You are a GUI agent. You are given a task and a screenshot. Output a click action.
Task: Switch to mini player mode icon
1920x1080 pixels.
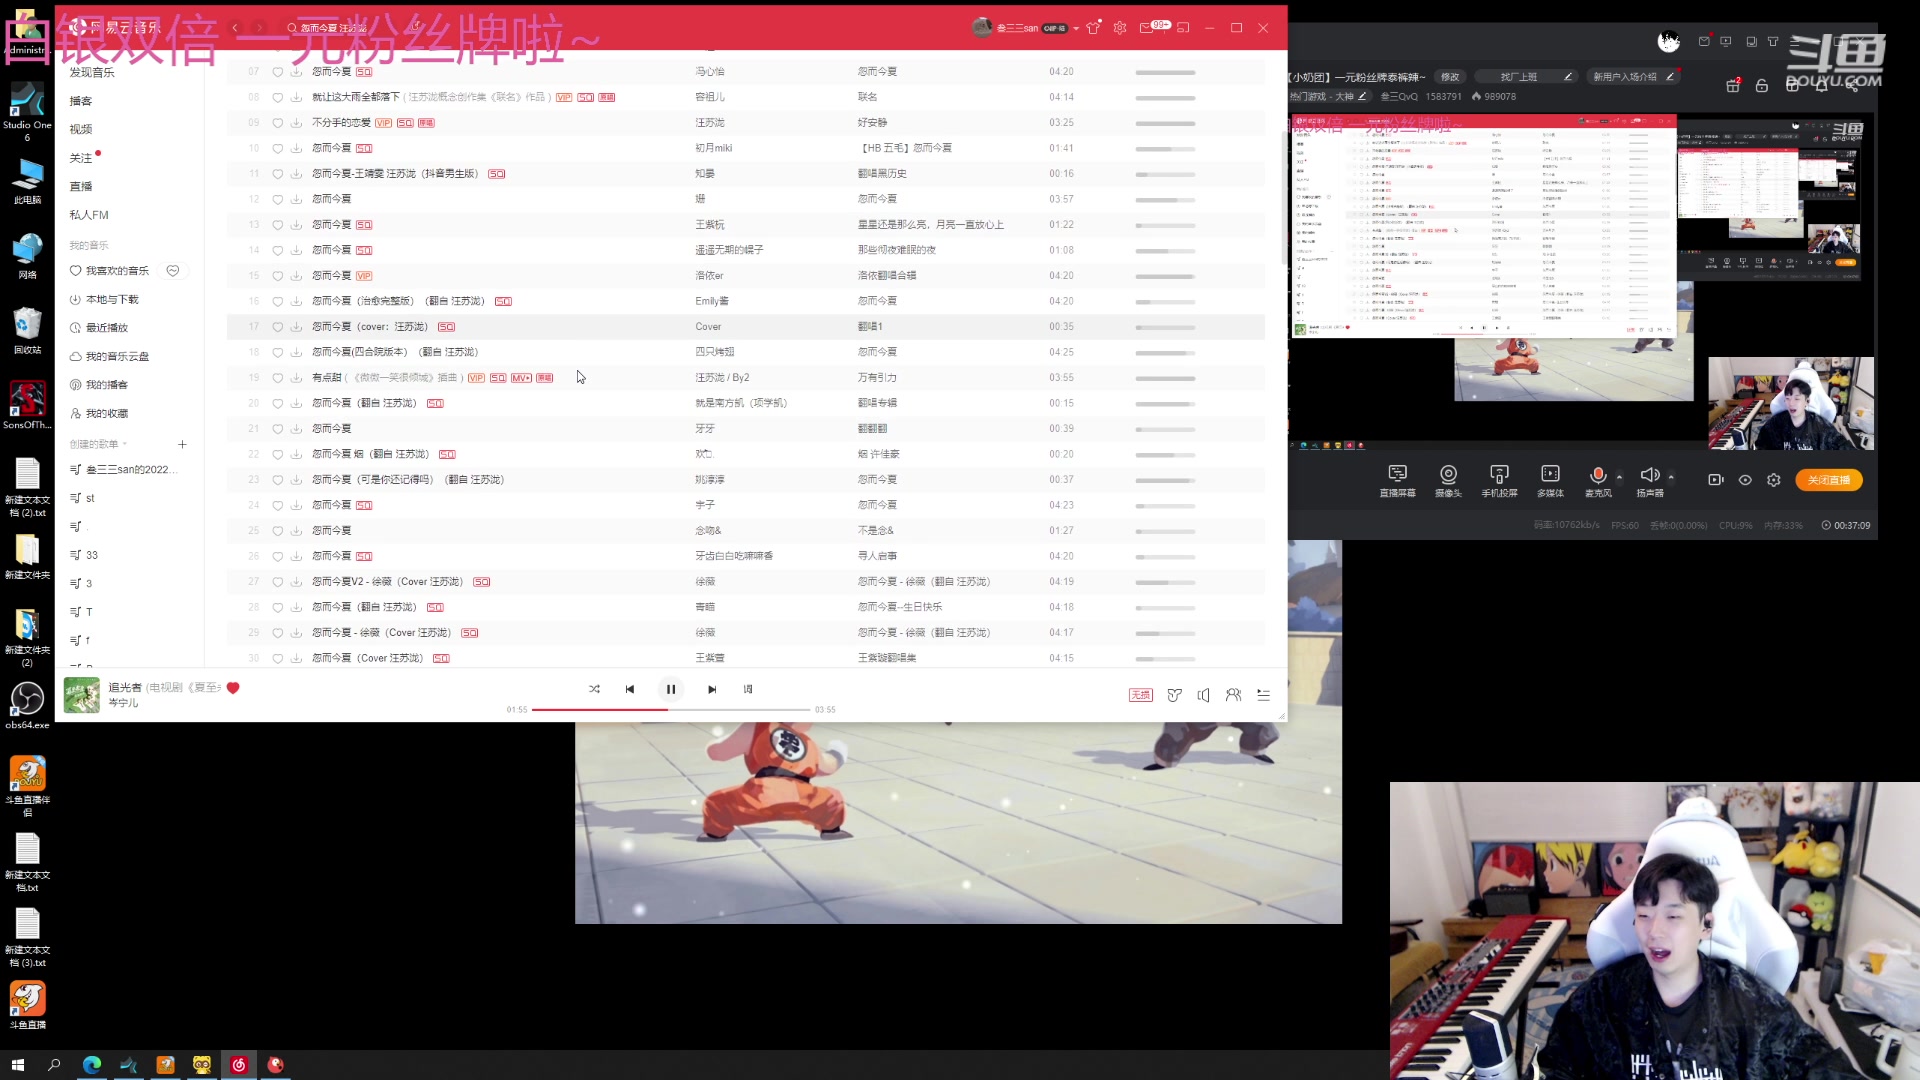(x=1183, y=28)
